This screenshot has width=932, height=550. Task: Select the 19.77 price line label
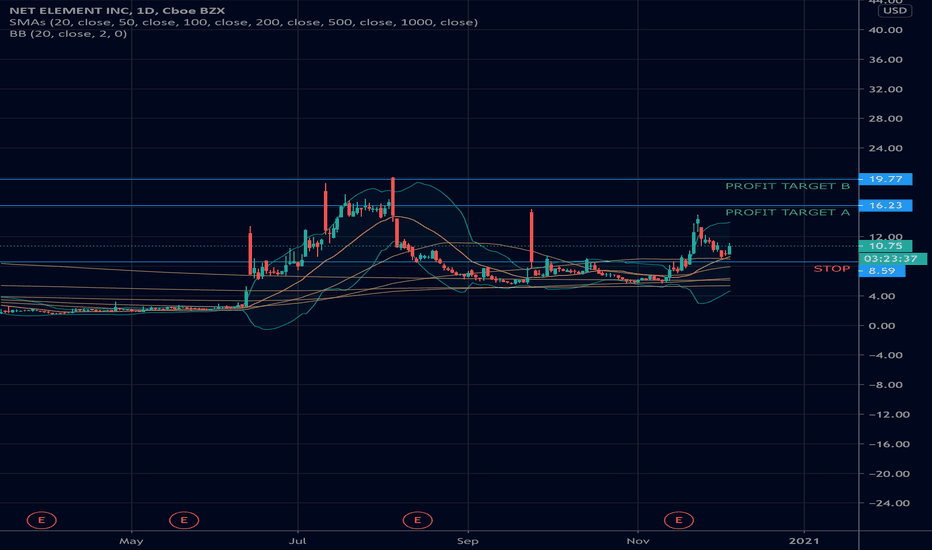coord(886,179)
